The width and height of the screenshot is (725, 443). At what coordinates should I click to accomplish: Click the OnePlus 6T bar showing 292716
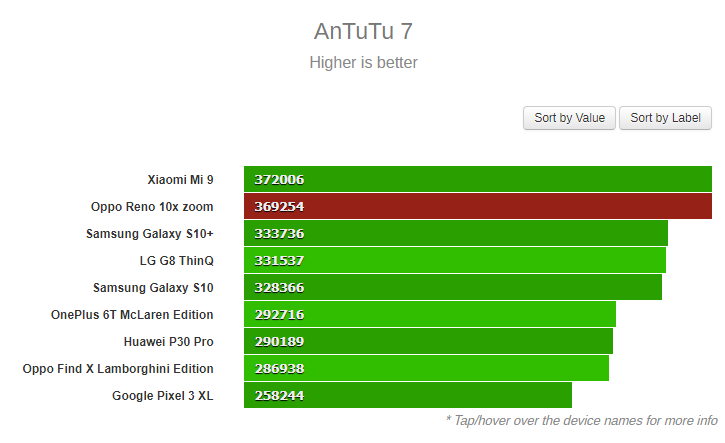click(429, 315)
